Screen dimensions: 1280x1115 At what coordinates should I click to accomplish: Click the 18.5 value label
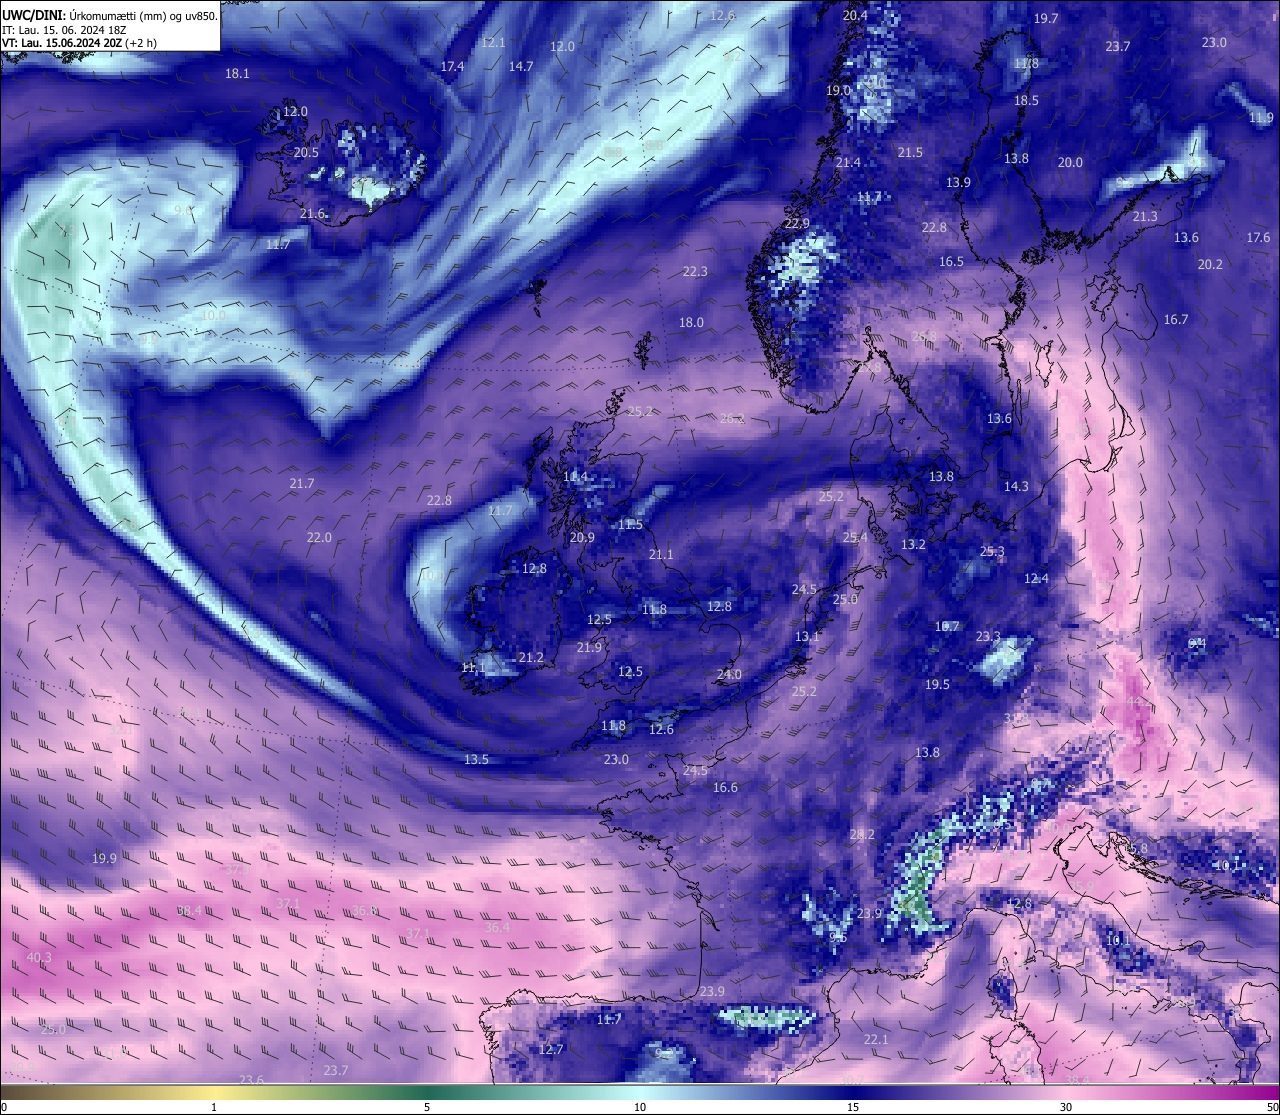pos(1026,101)
